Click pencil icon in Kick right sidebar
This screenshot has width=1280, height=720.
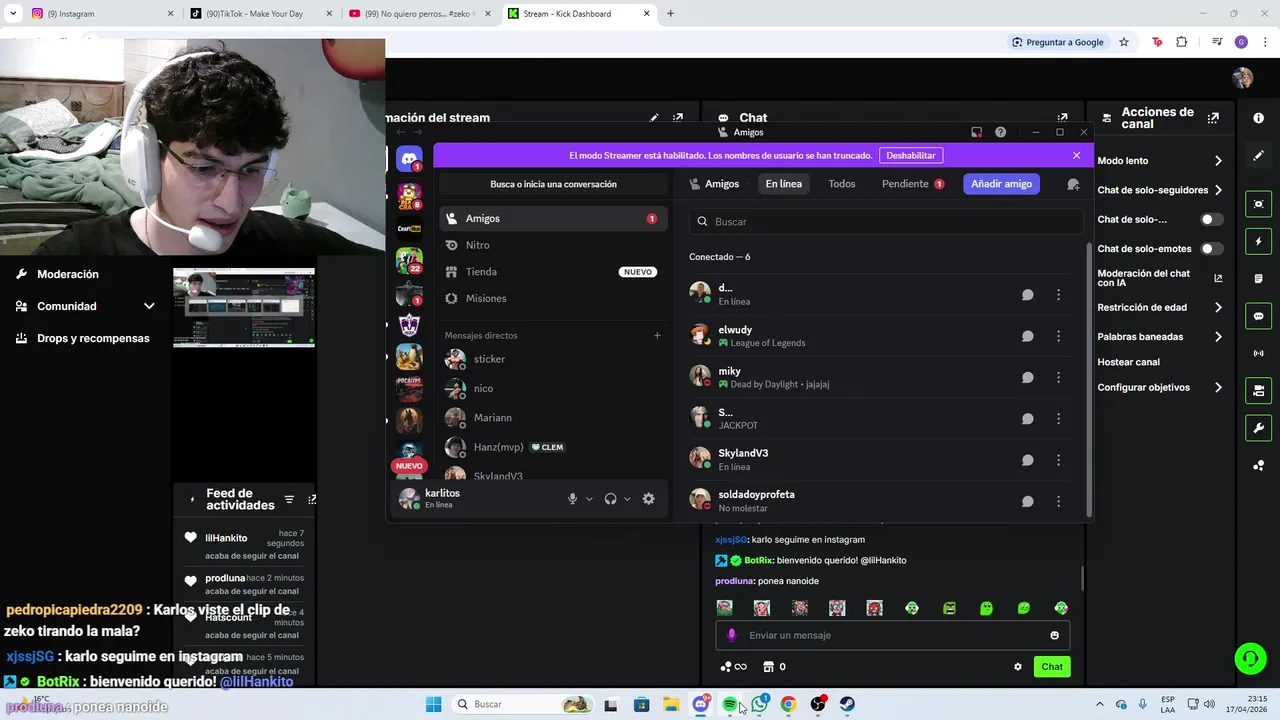(x=1258, y=156)
